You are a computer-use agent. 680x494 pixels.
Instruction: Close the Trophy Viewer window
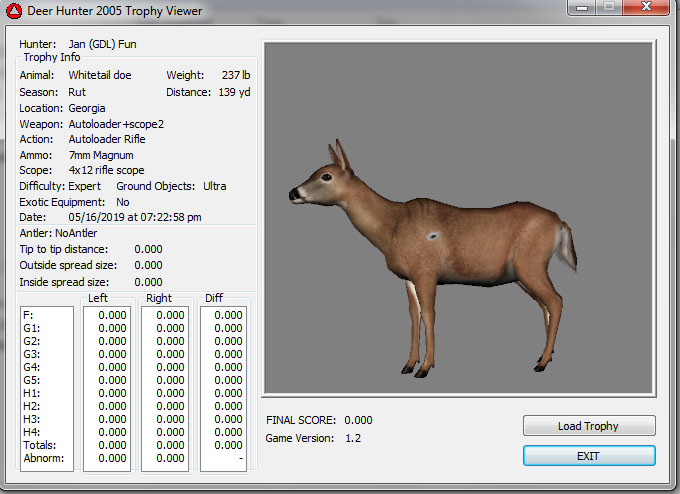pyautogui.click(x=645, y=8)
